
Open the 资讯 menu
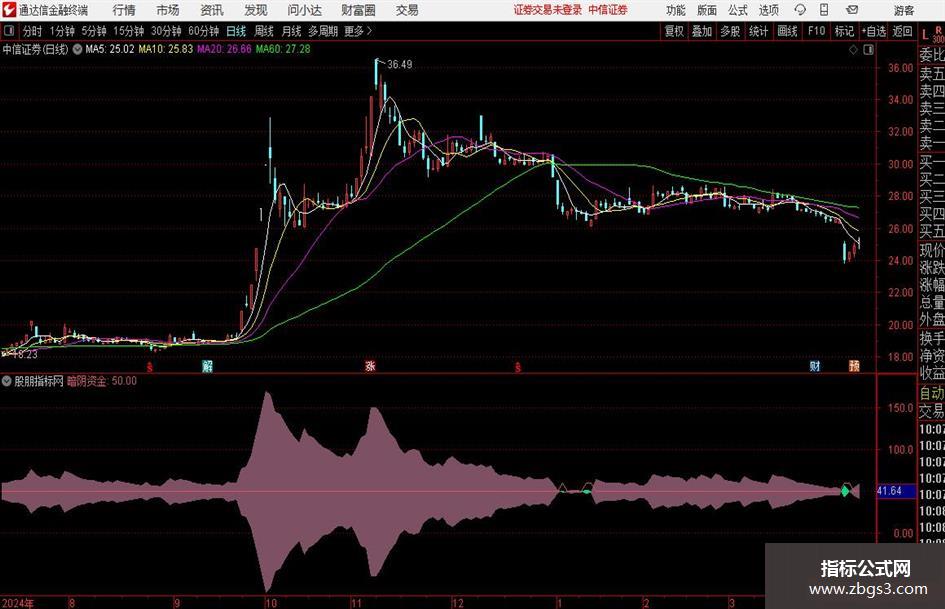212,10
